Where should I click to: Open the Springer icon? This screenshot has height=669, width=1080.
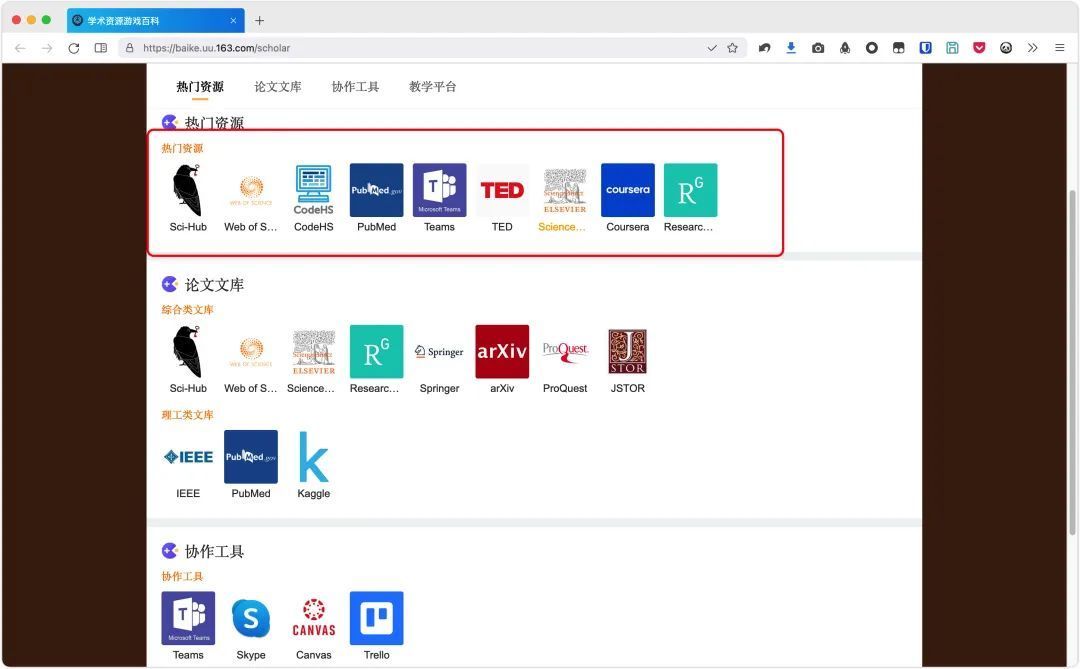pos(439,351)
